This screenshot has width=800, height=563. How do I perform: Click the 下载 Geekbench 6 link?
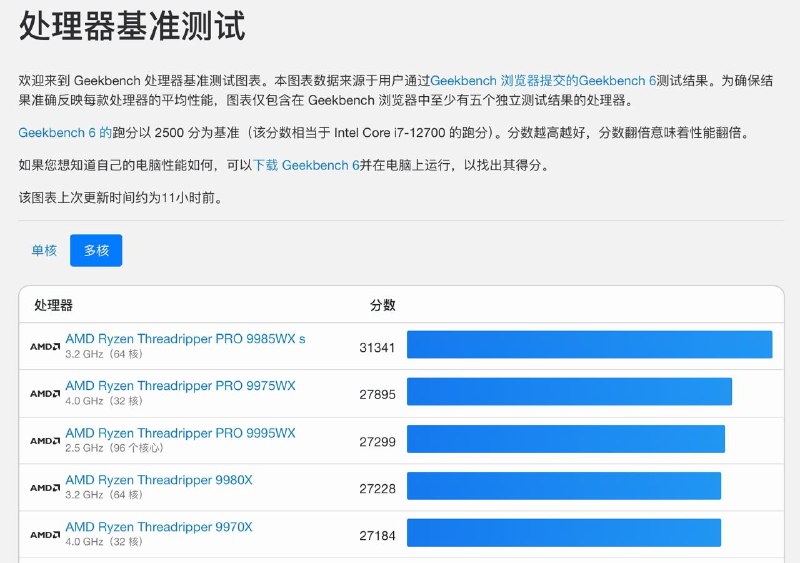[306, 165]
